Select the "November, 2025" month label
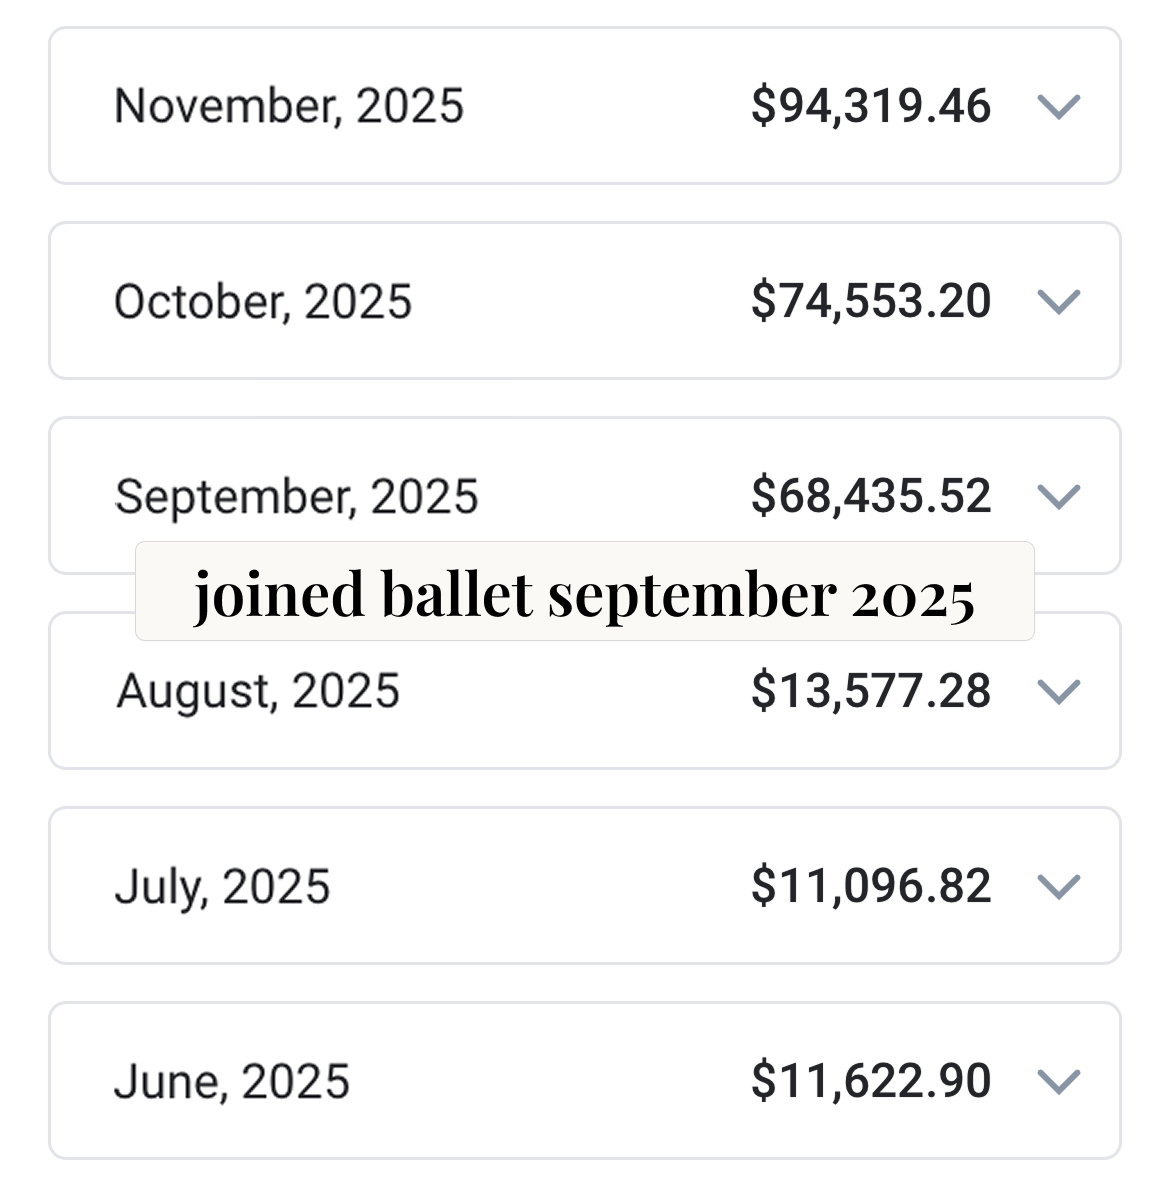Viewport: 1170px width, 1182px height. click(289, 106)
